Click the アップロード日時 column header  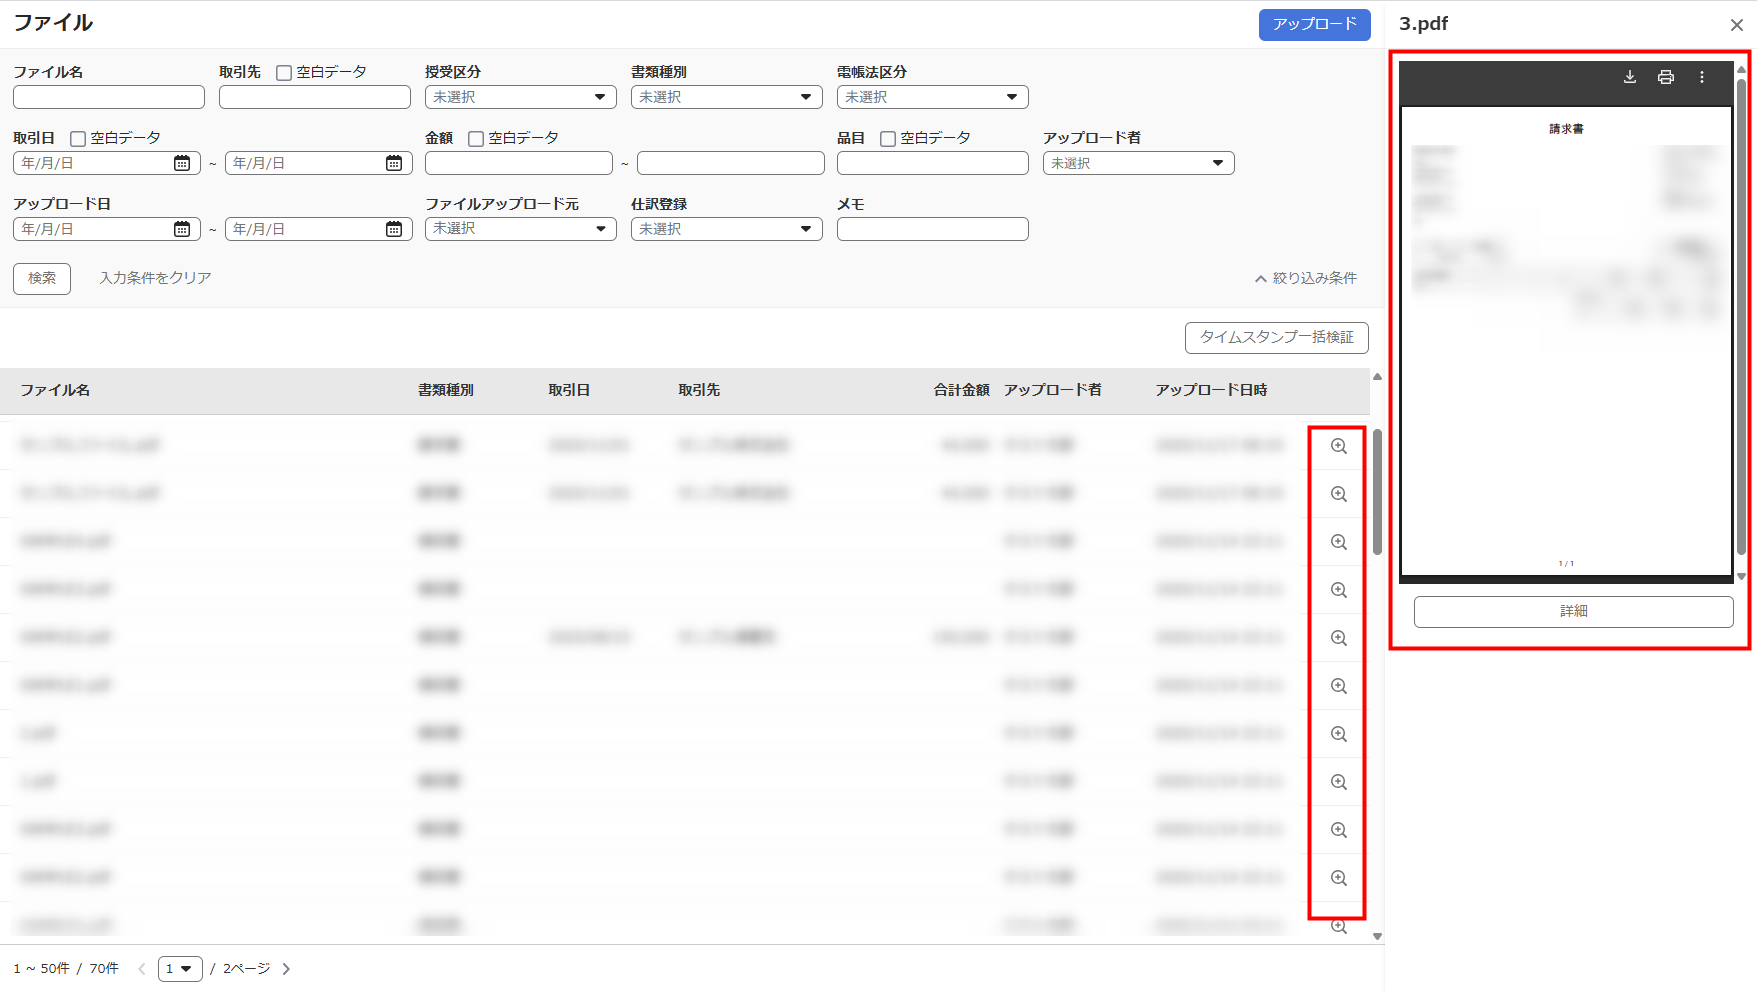click(x=1211, y=390)
